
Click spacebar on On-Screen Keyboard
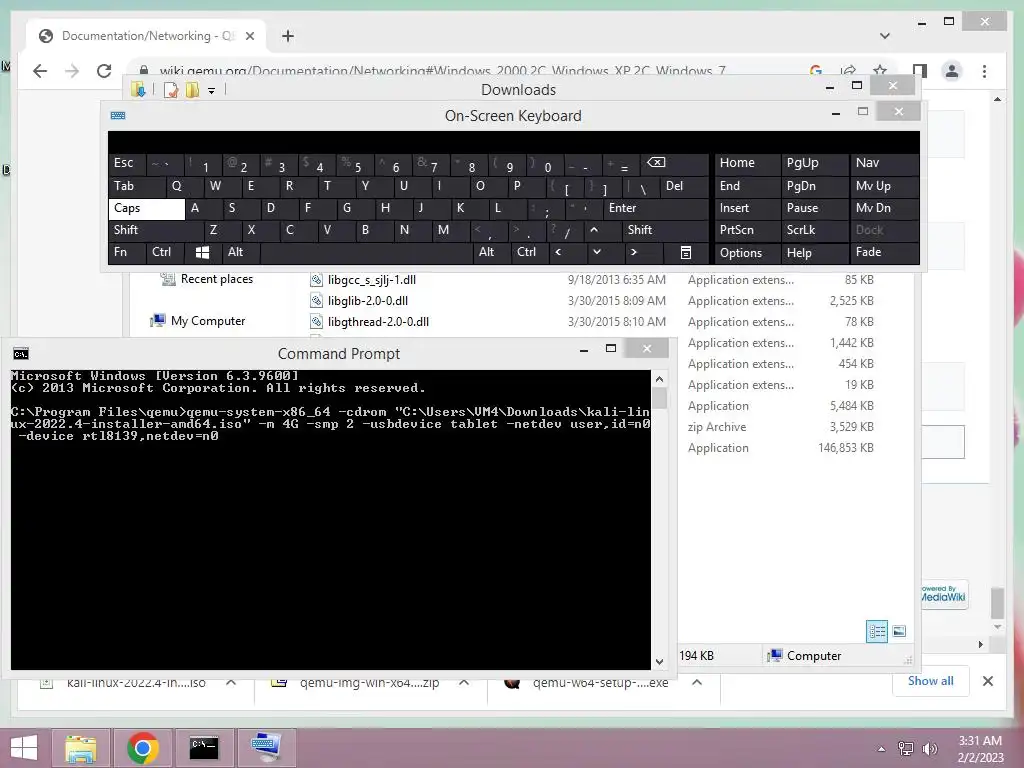click(x=366, y=253)
